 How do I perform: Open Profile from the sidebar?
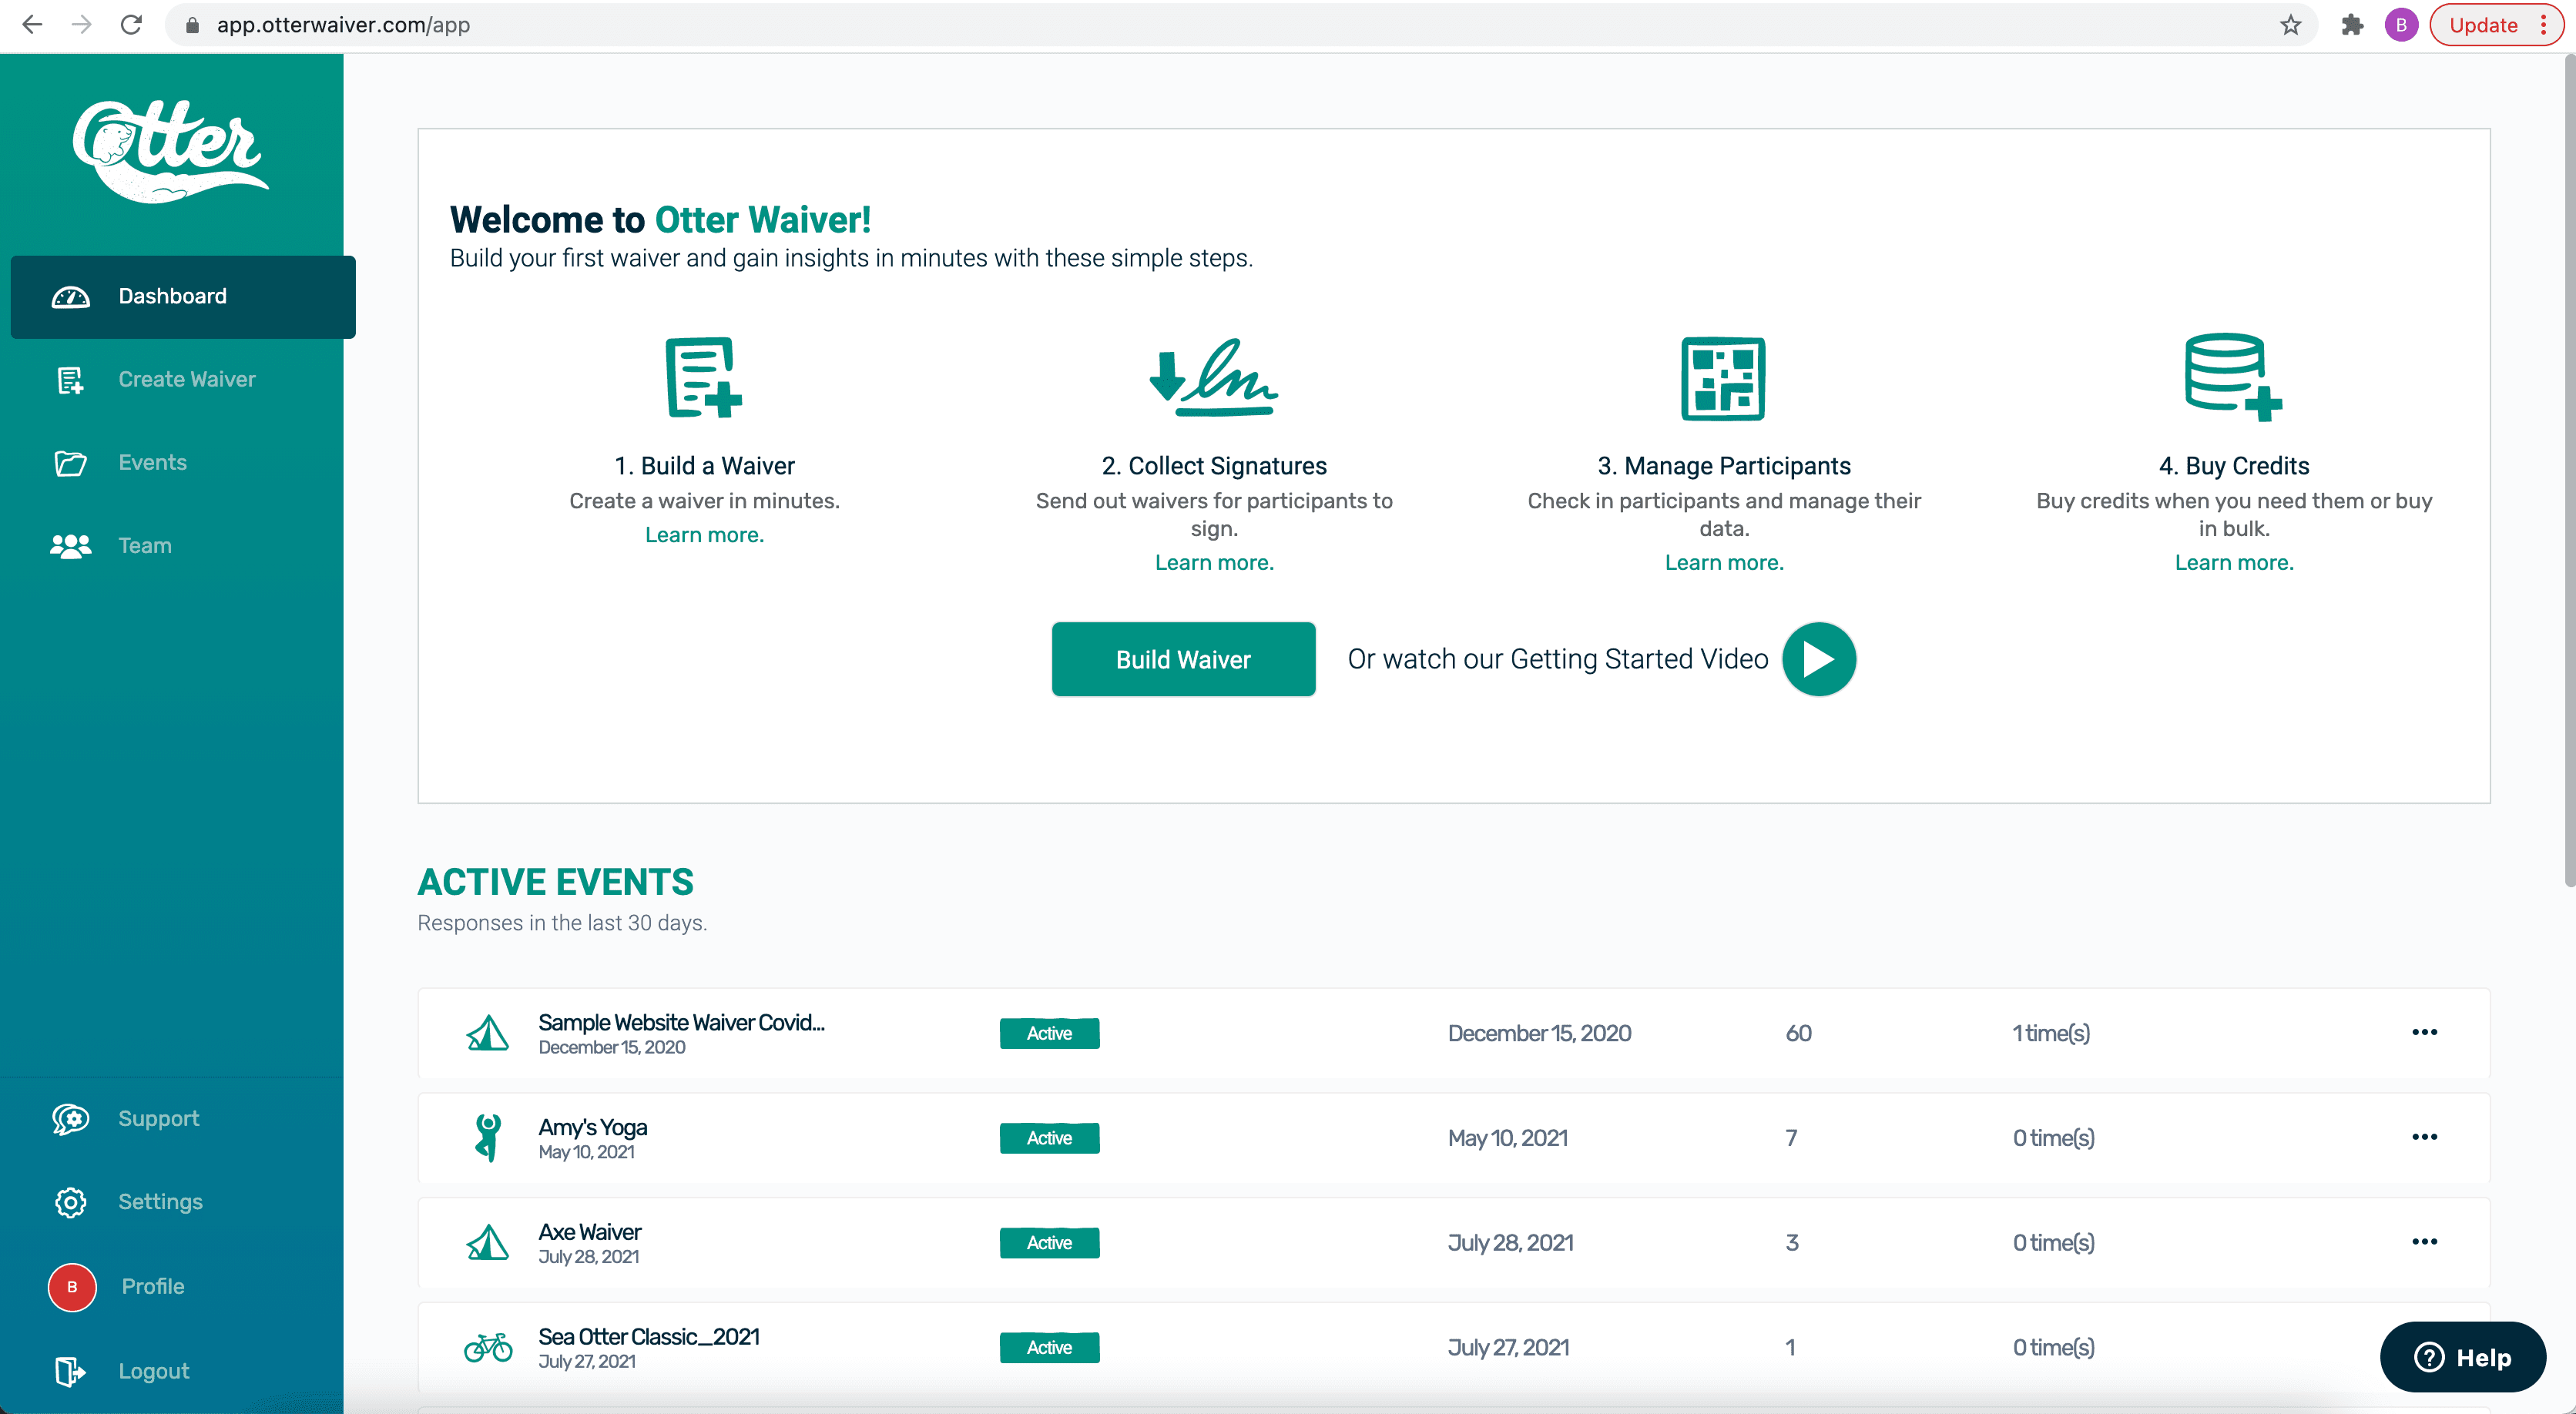tap(153, 1287)
